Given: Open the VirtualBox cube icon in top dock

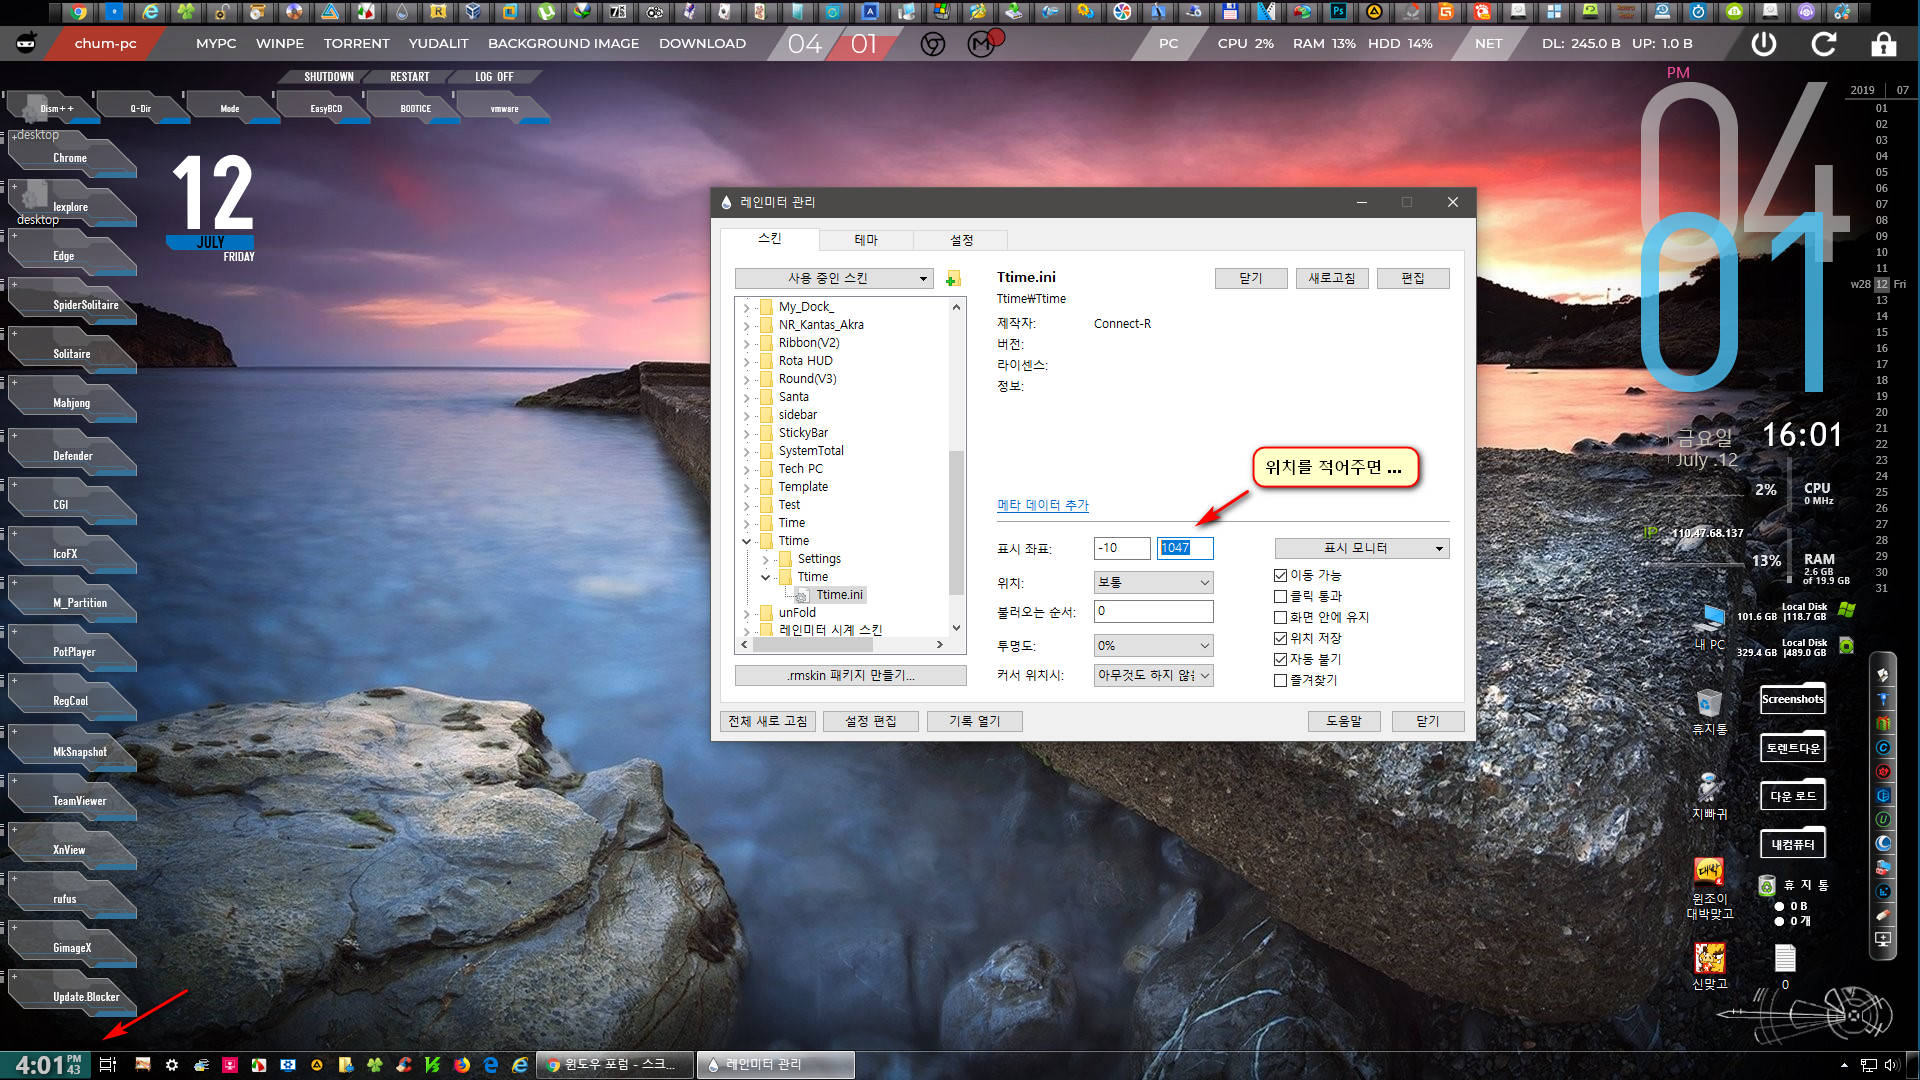Looking at the screenshot, I should point(473,12).
